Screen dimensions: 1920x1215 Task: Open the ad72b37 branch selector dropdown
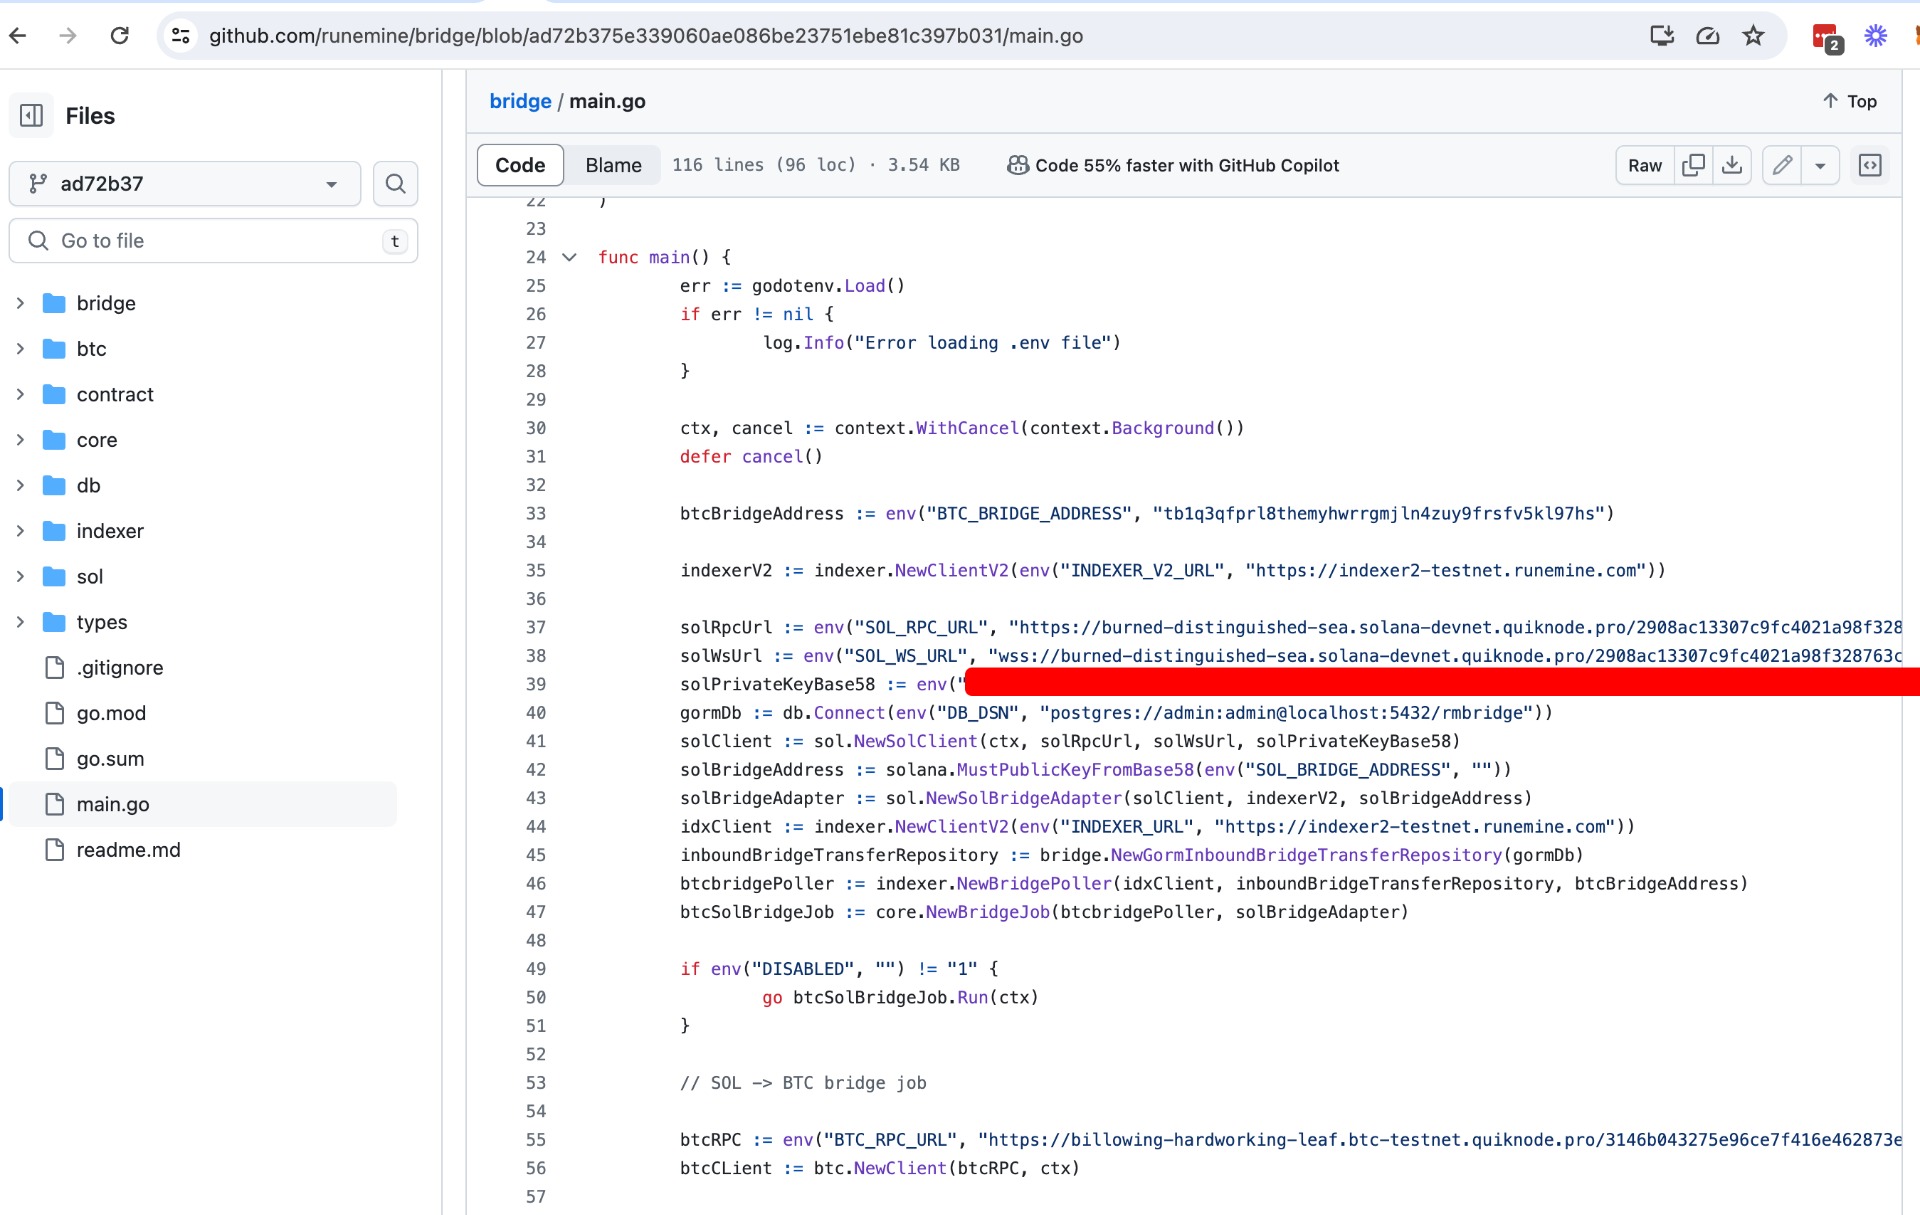point(185,184)
